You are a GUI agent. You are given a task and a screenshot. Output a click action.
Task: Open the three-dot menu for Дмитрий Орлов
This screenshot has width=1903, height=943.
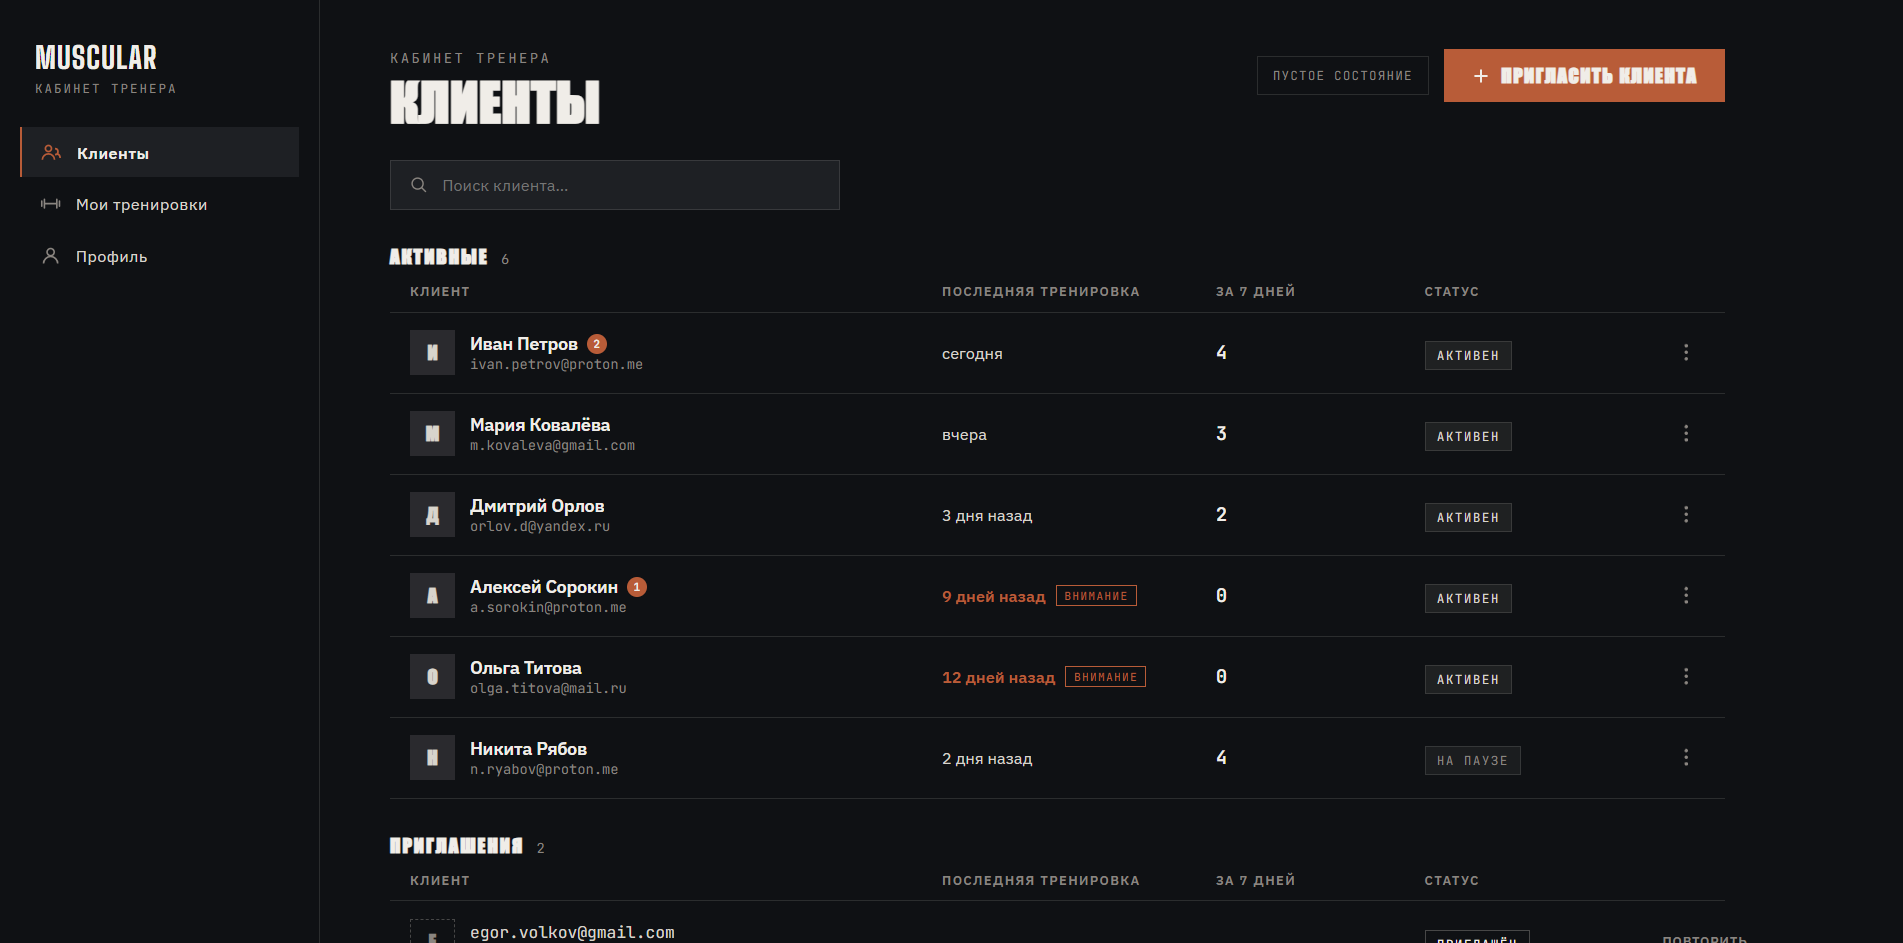[x=1686, y=515]
